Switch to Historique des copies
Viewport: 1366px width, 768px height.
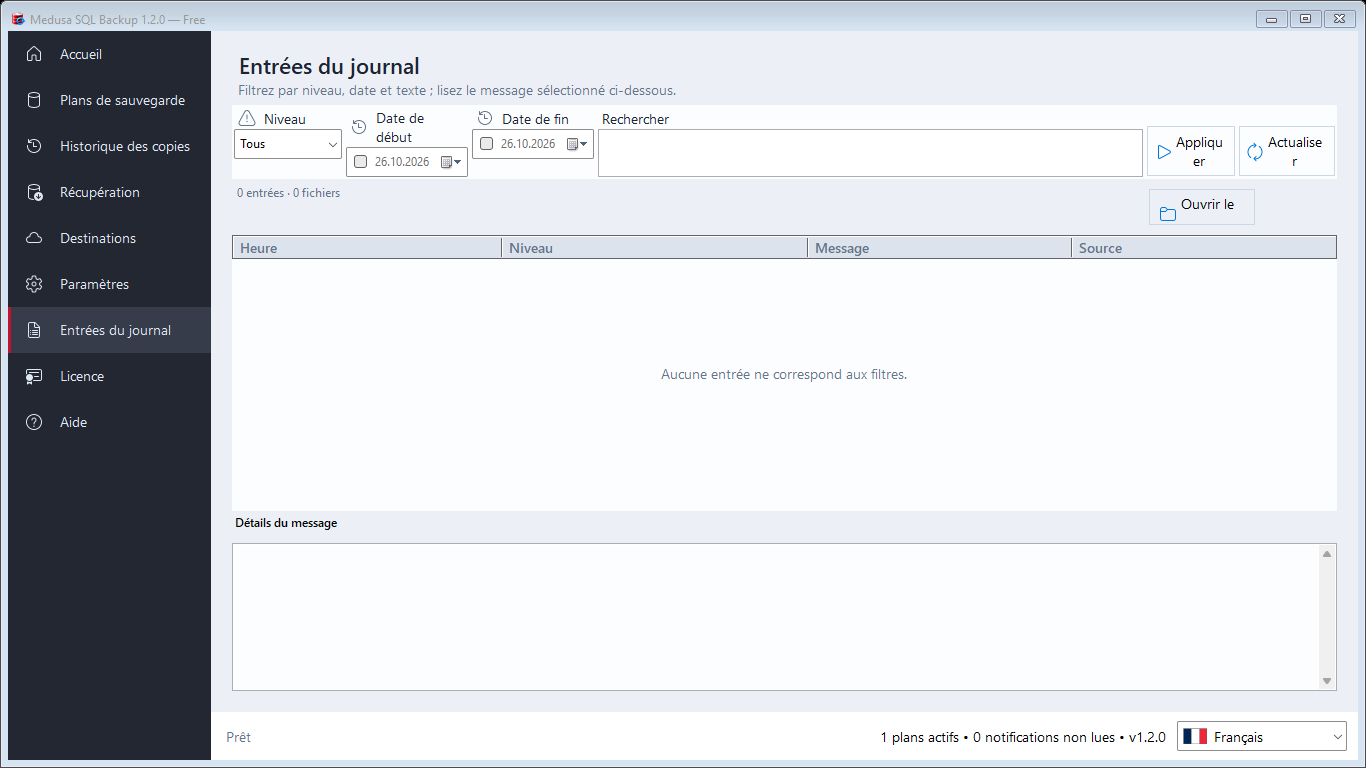tap(110, 146)
